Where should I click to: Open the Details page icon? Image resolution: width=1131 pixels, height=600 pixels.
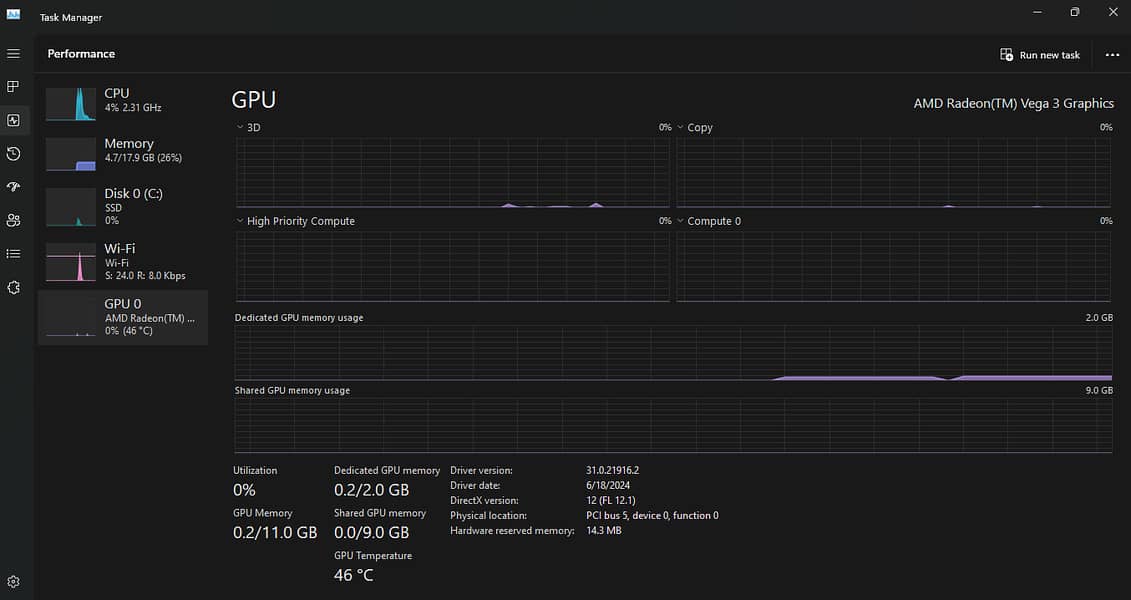13,254
